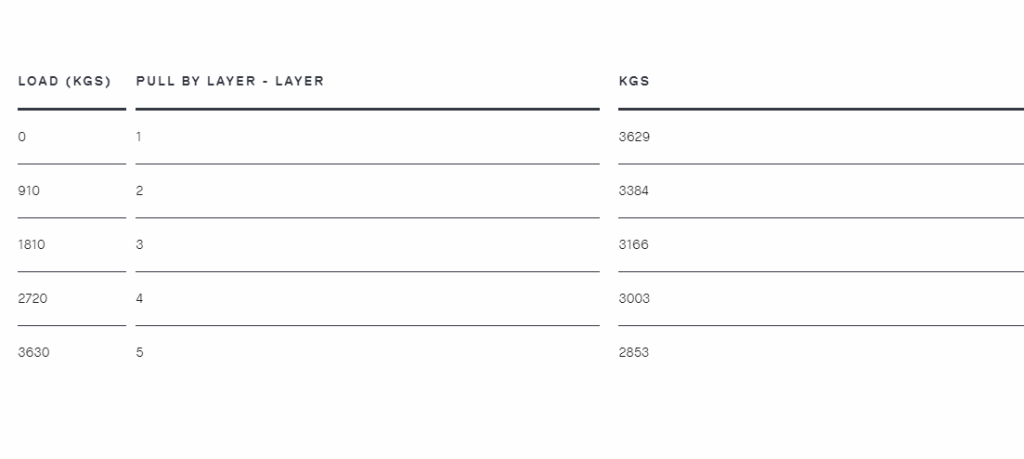
Task: Select the load value 3630
Action: click(x=33, y=353)
